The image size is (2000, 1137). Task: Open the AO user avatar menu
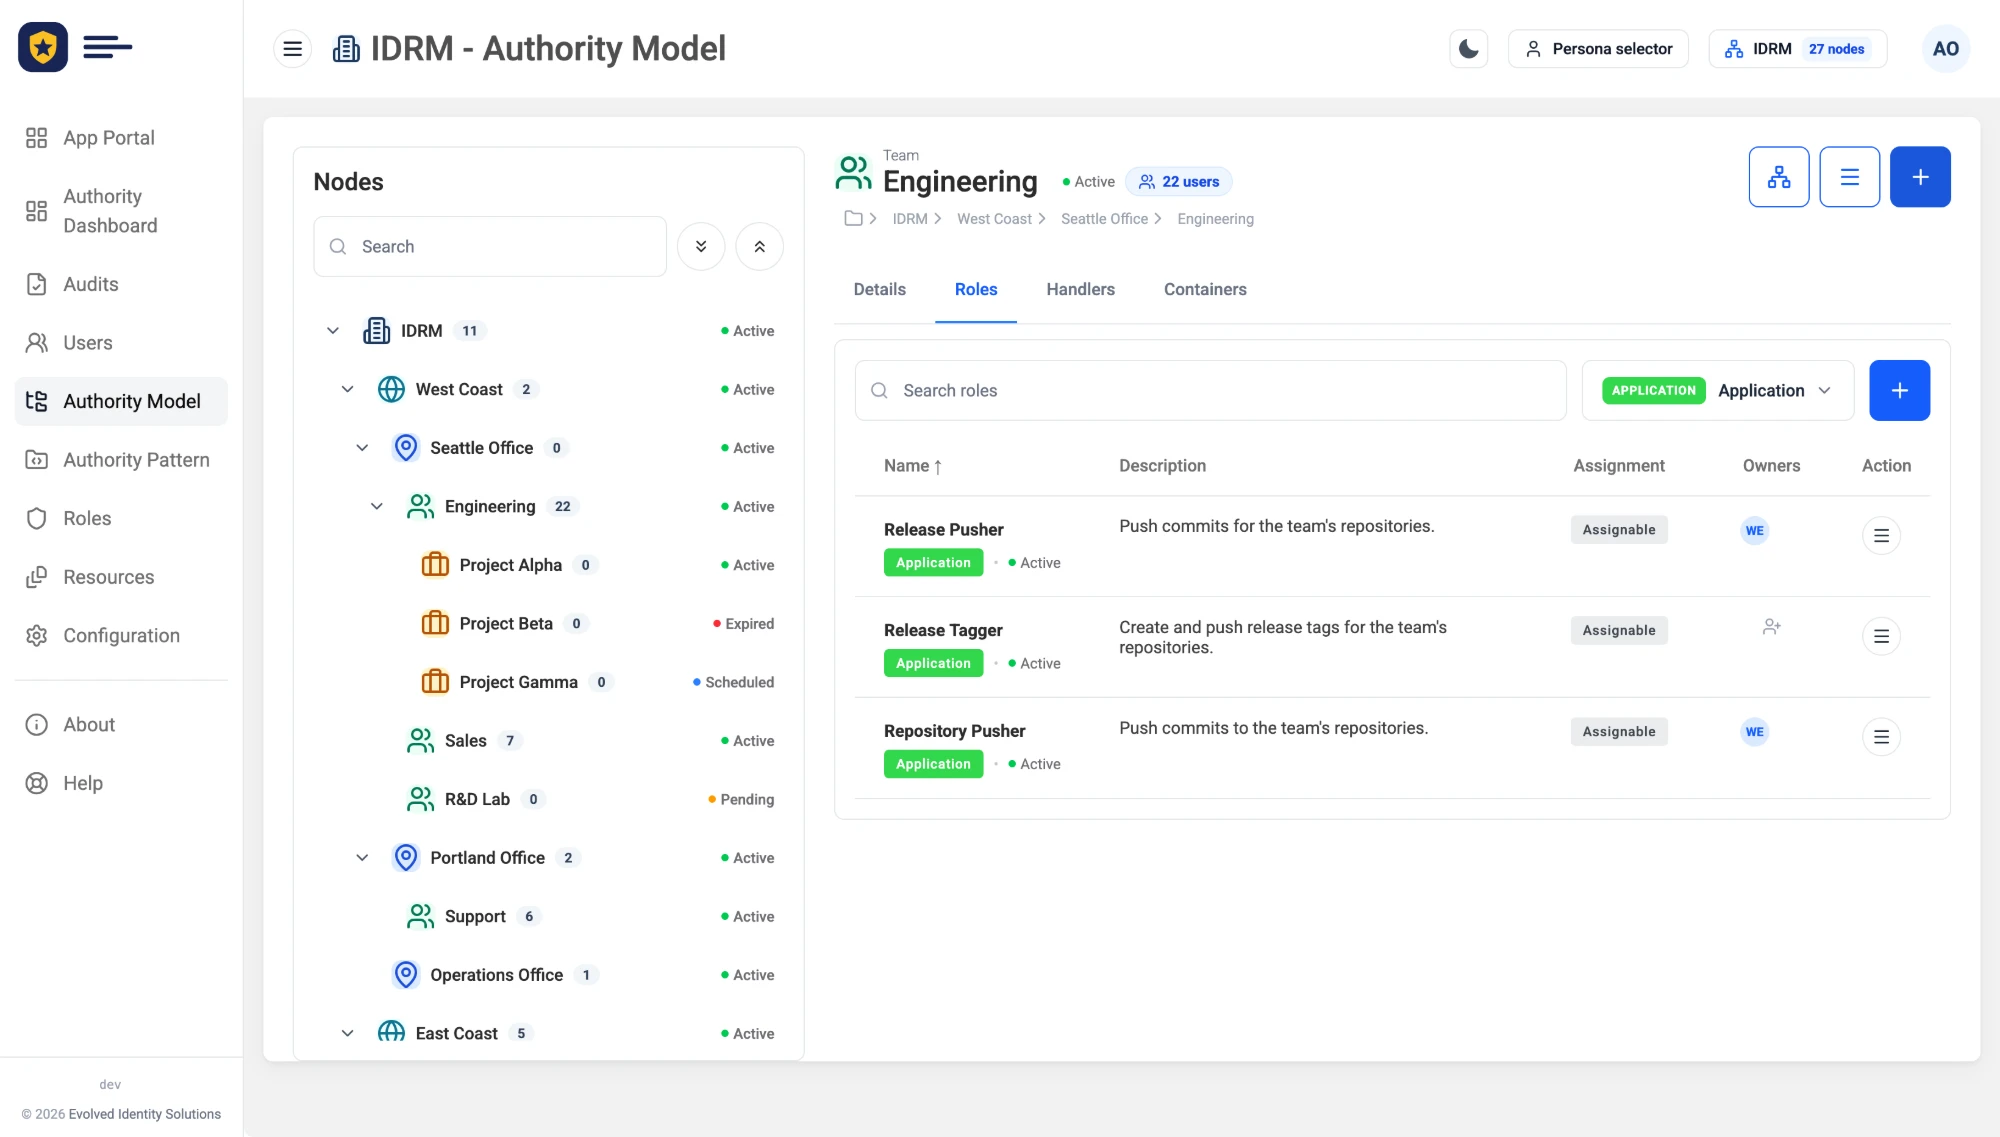(1945, 48)
